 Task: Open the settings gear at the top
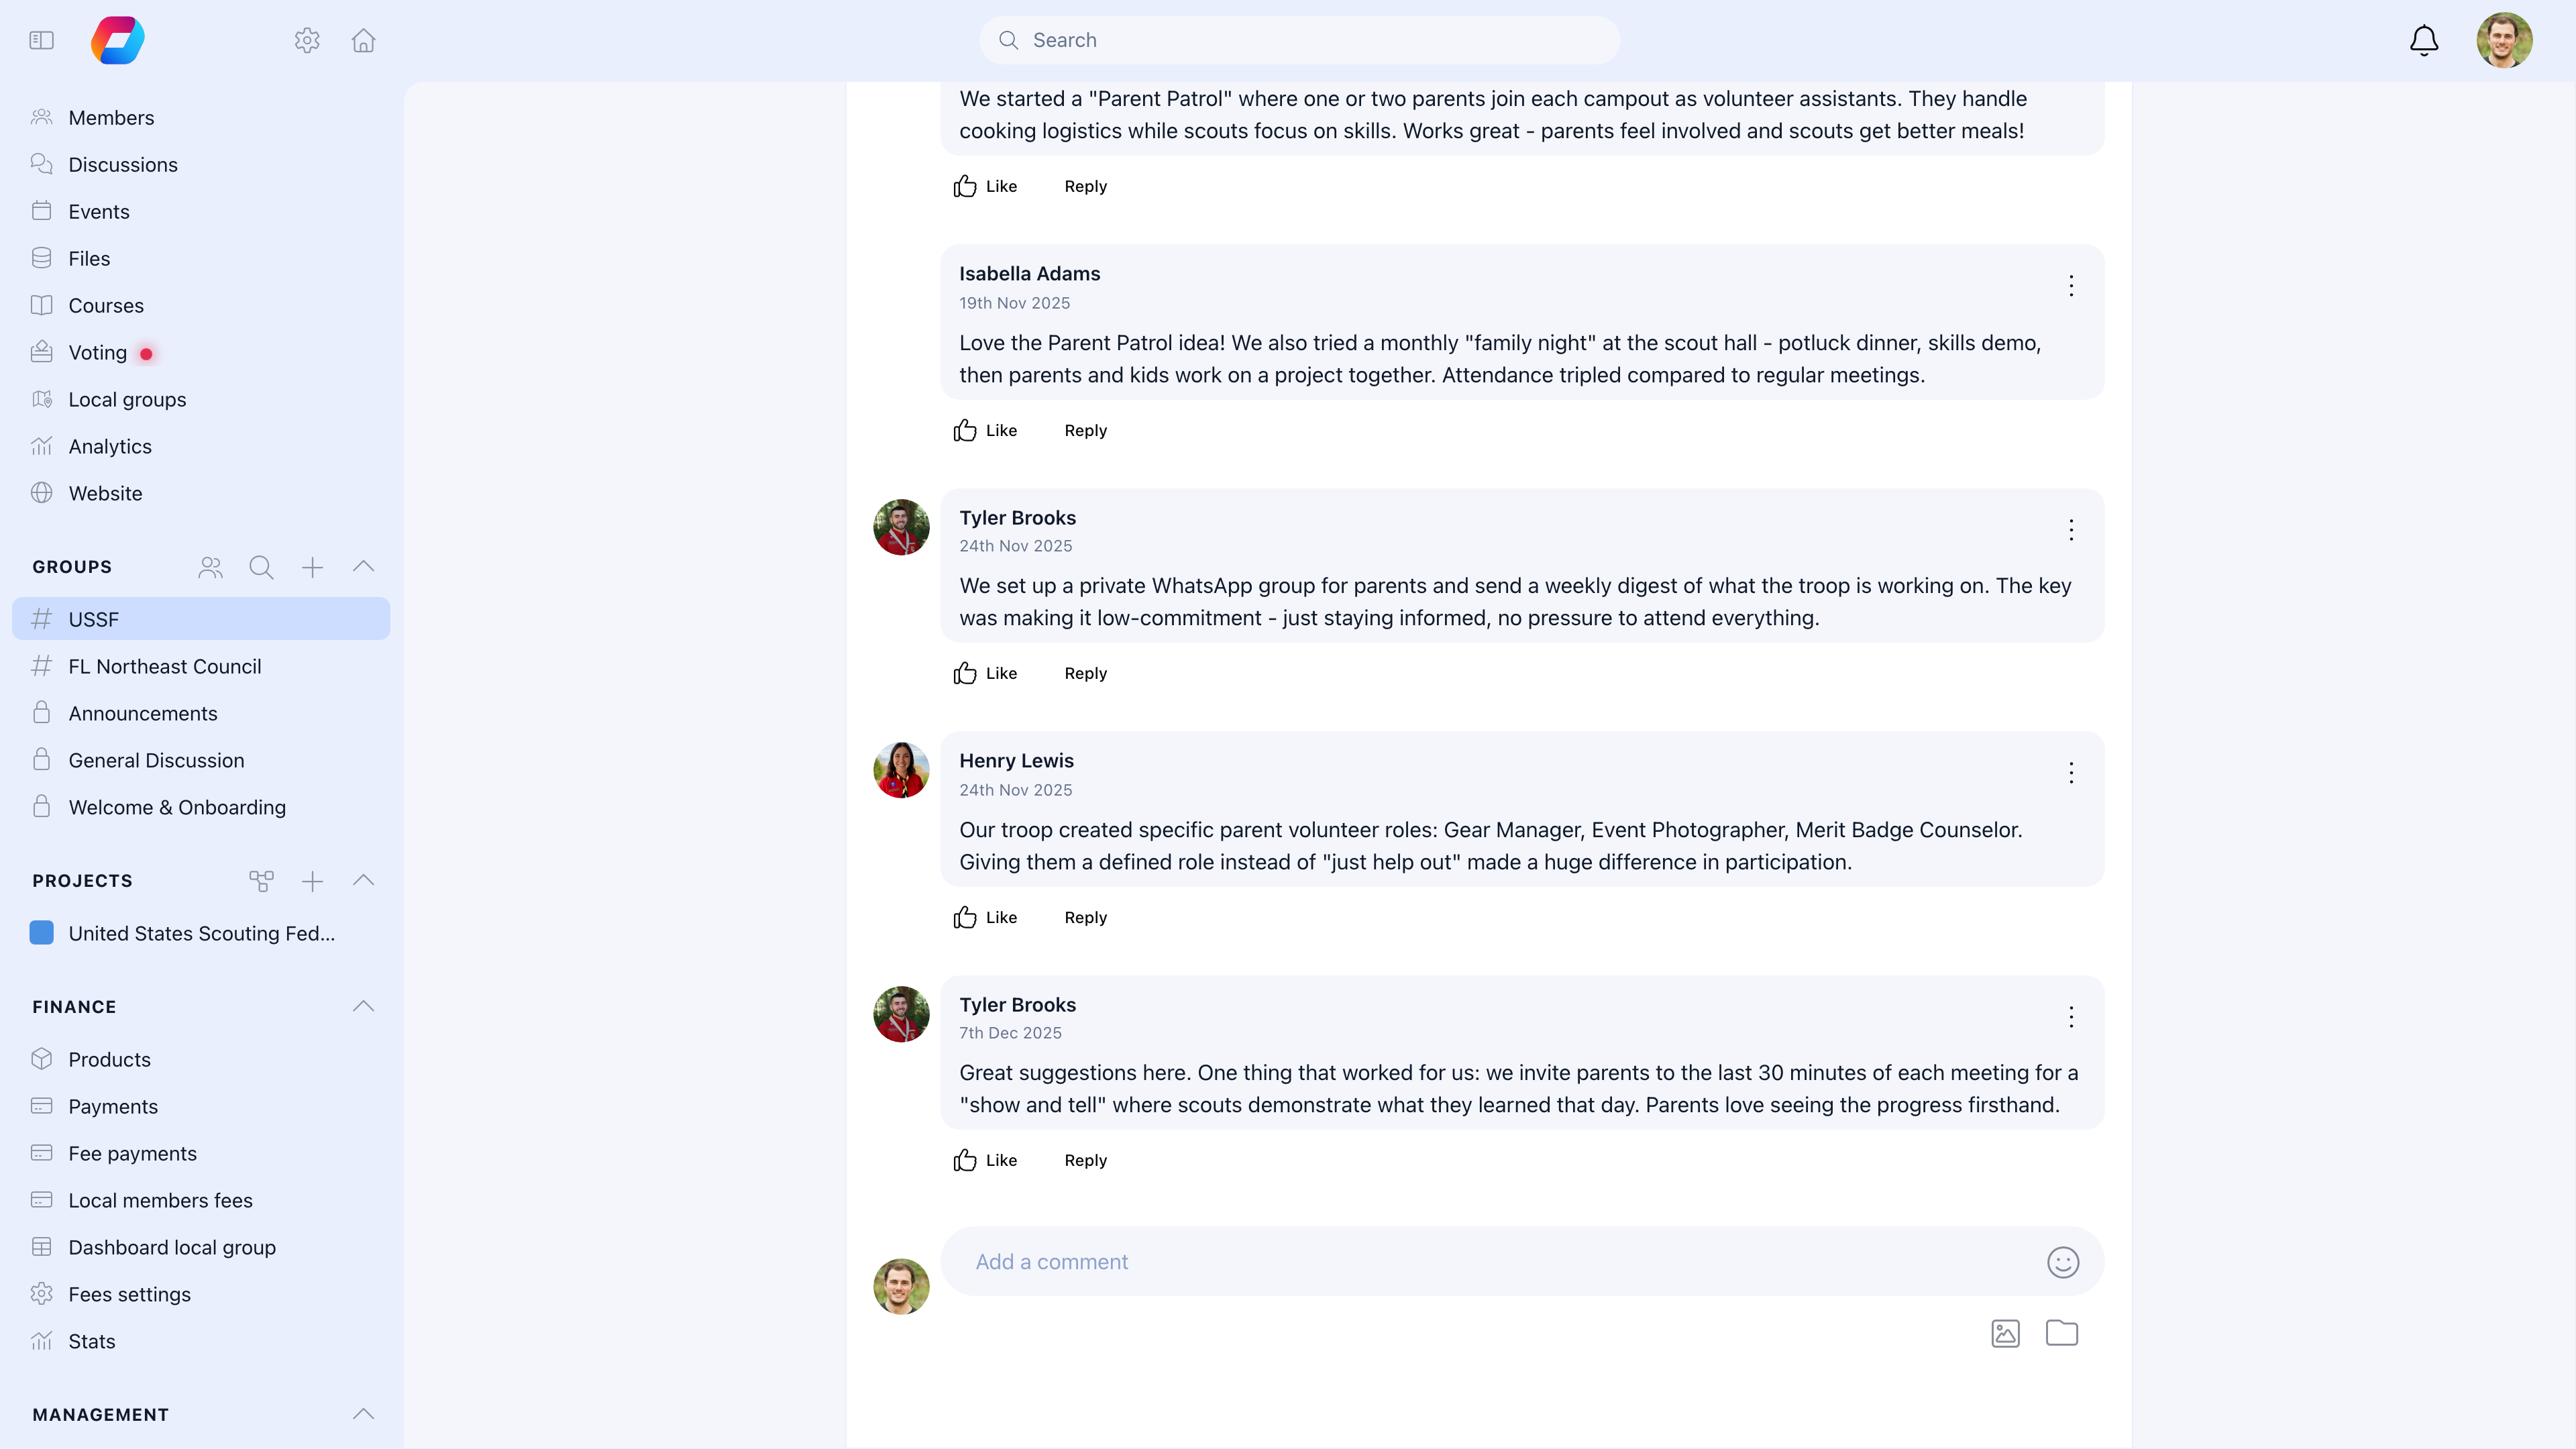[307, 40]
